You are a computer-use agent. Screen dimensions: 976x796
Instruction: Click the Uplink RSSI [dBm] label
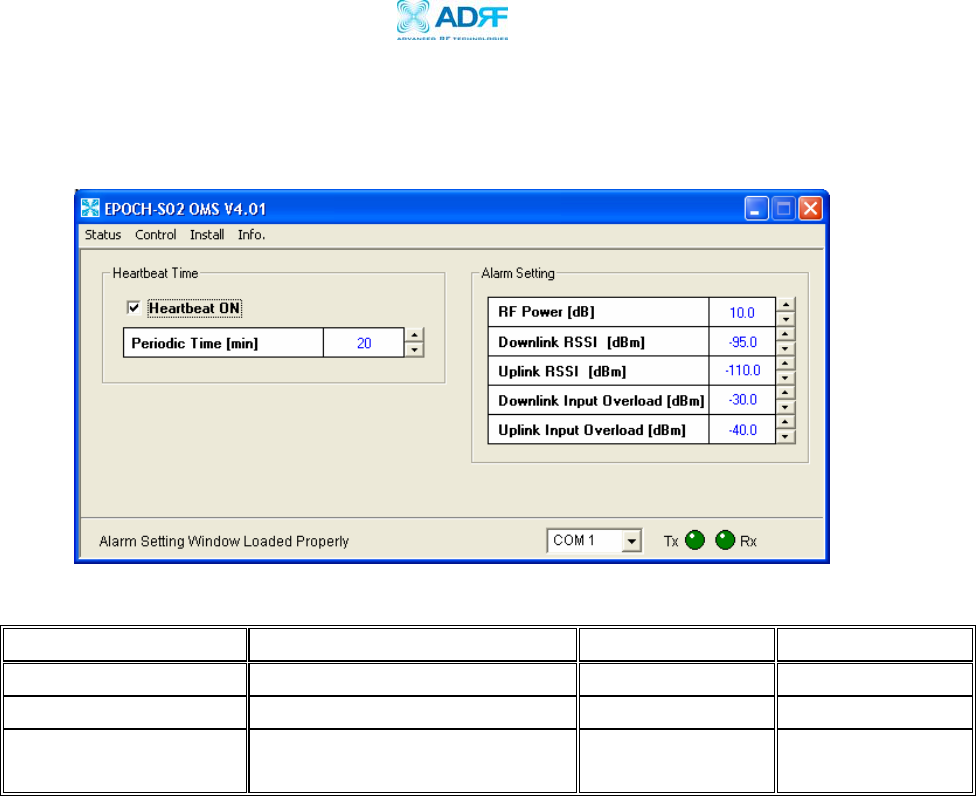(x=562, y=372)
